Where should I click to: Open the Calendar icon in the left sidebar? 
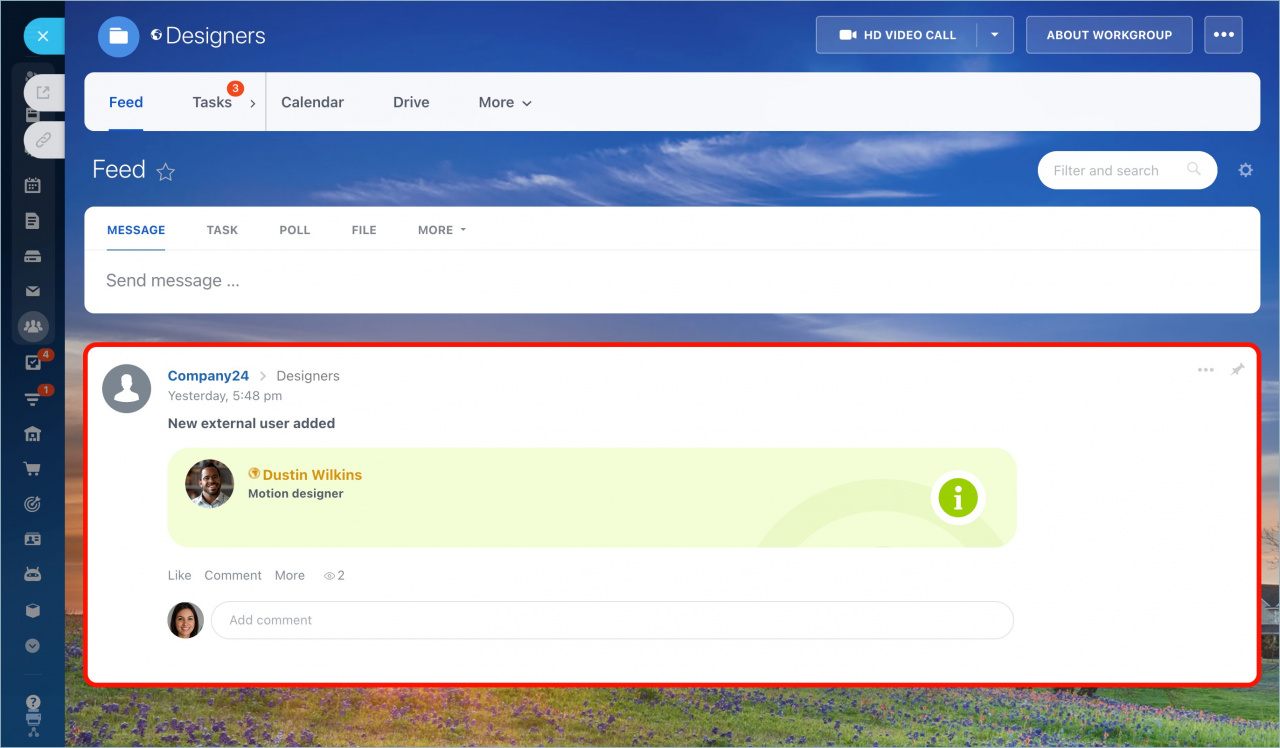pyautogui.click(x=32, y=185)
